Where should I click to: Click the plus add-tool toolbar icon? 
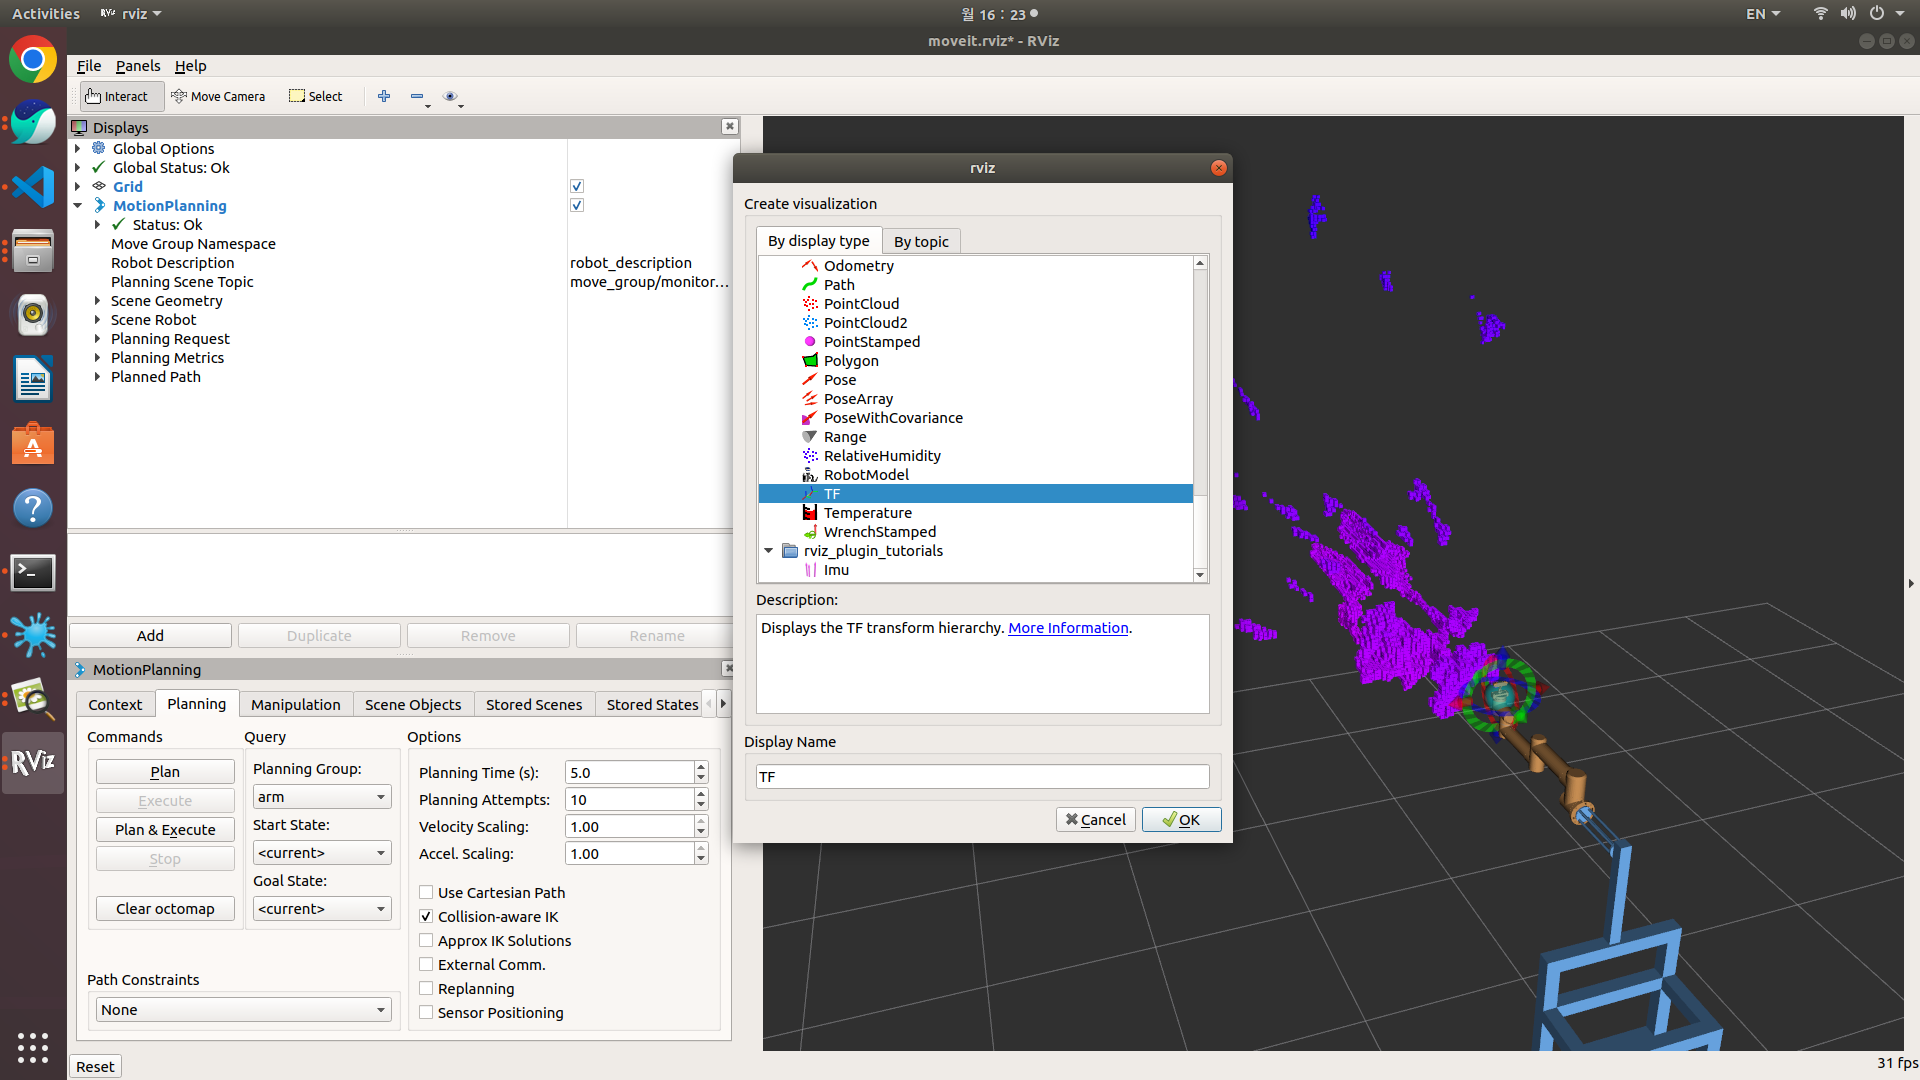coord(384,96)
